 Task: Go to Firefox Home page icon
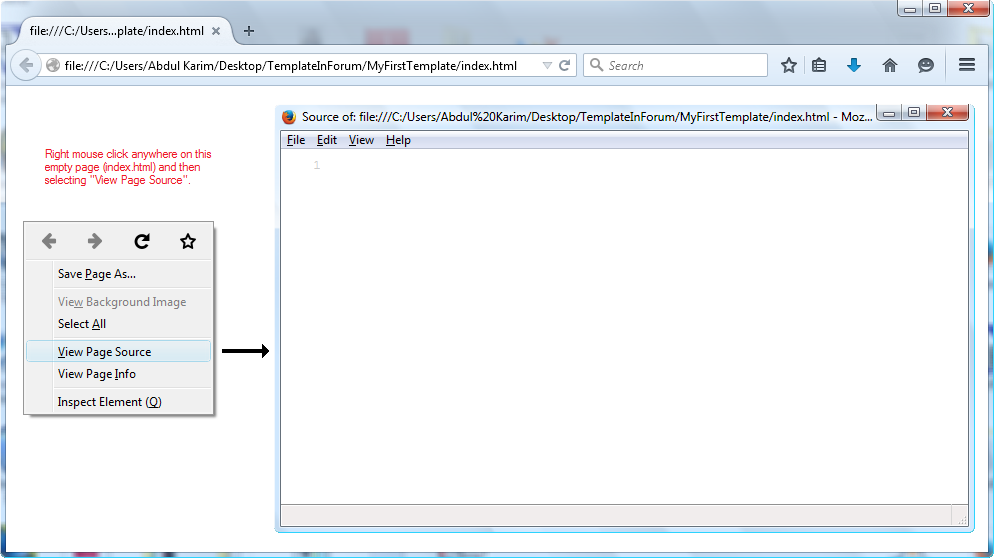tap(889, 65)
